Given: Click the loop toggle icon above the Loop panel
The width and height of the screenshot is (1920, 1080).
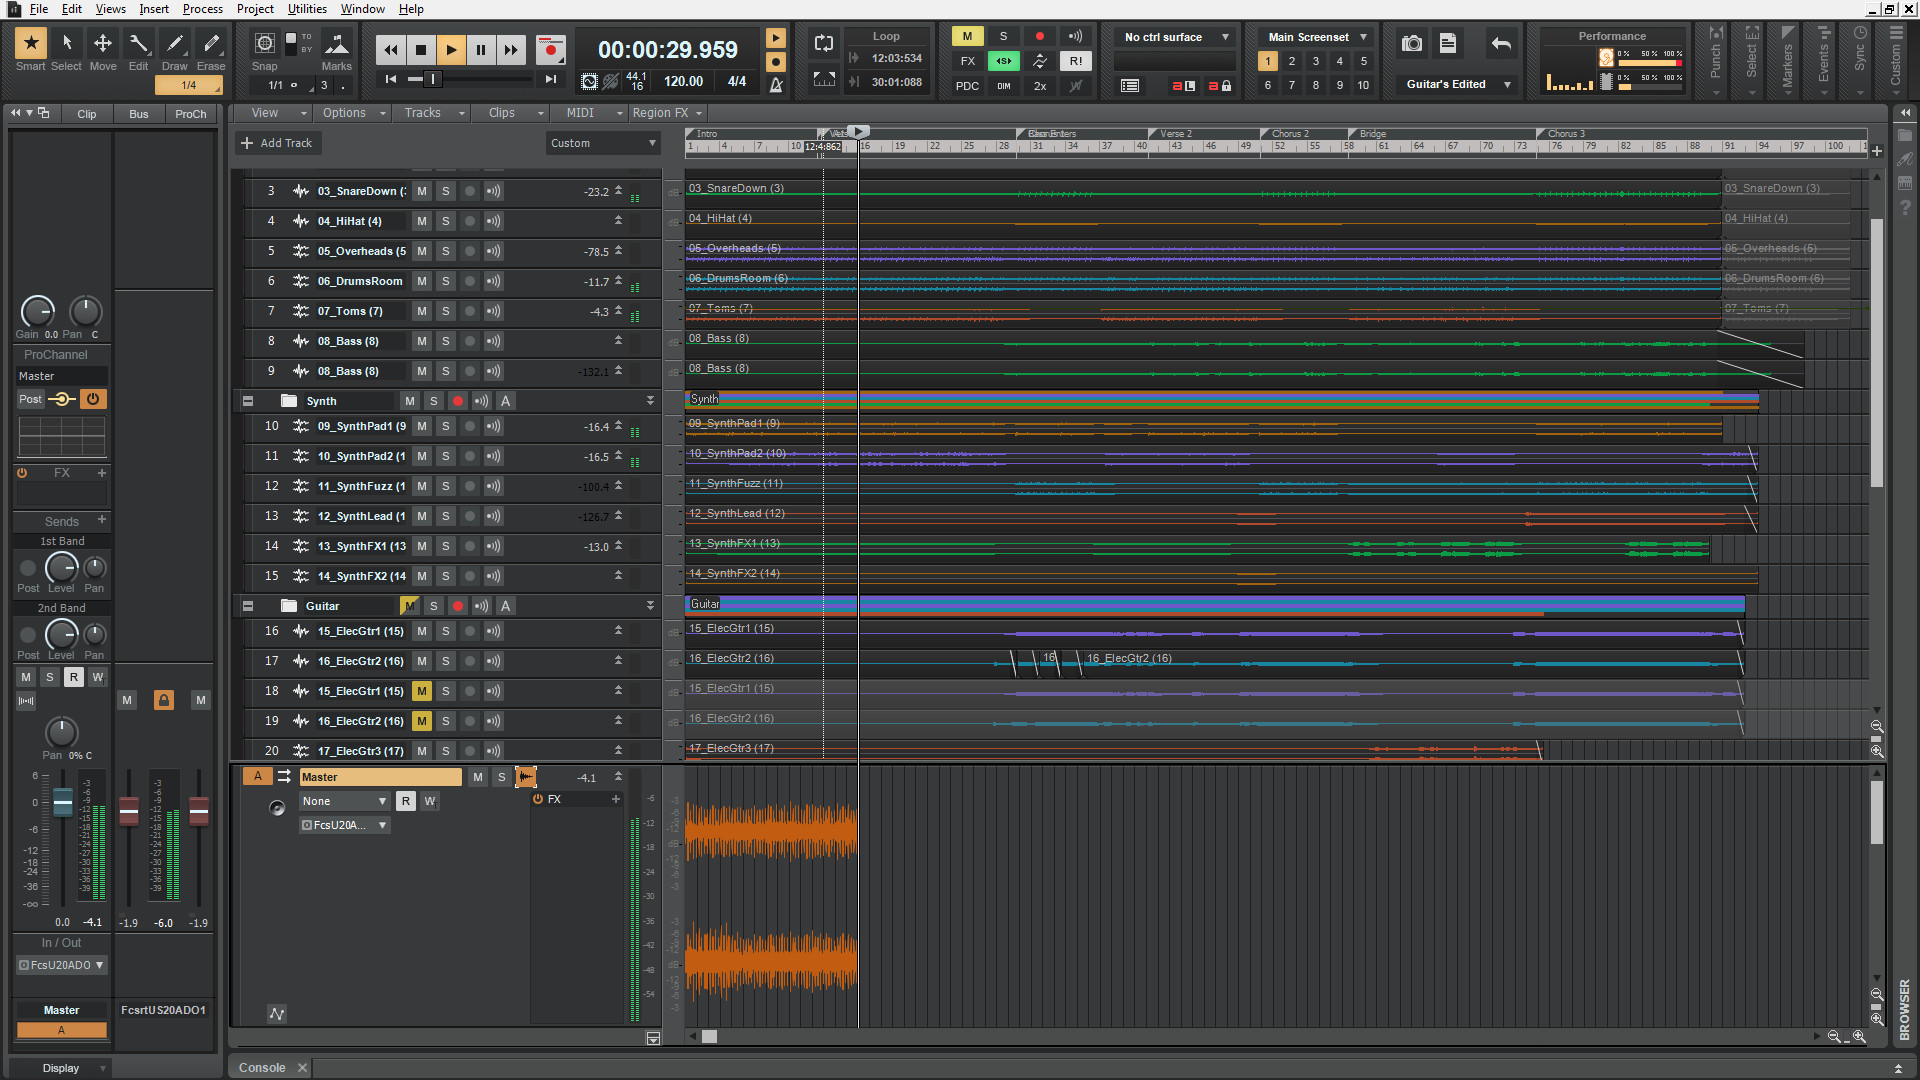Looking at the screenshot, I should pyautogui.click(x=823, y=43).
